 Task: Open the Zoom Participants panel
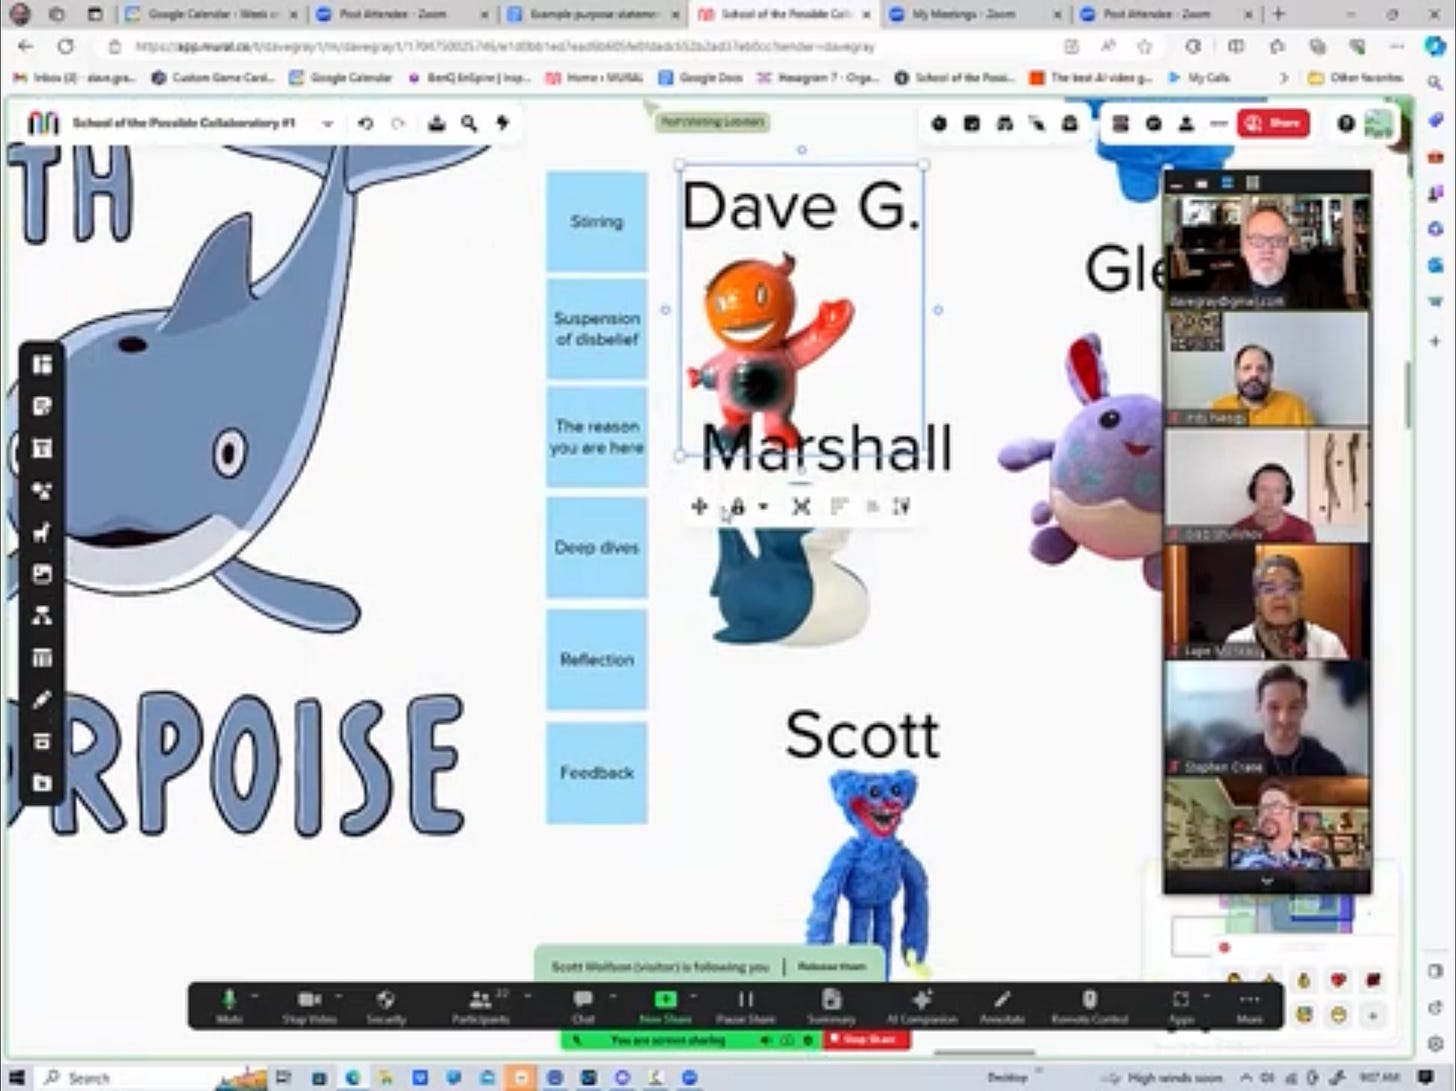(481, 1006)
